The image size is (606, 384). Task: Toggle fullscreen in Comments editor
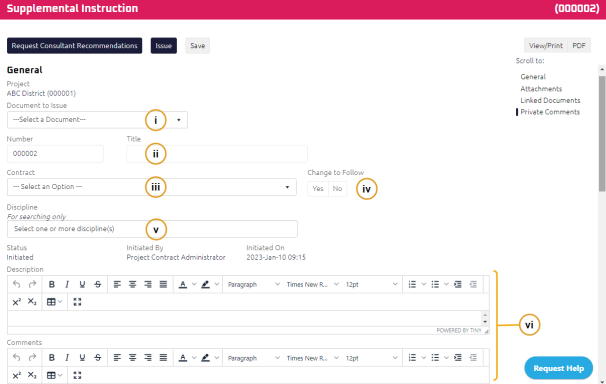[77, 375]
